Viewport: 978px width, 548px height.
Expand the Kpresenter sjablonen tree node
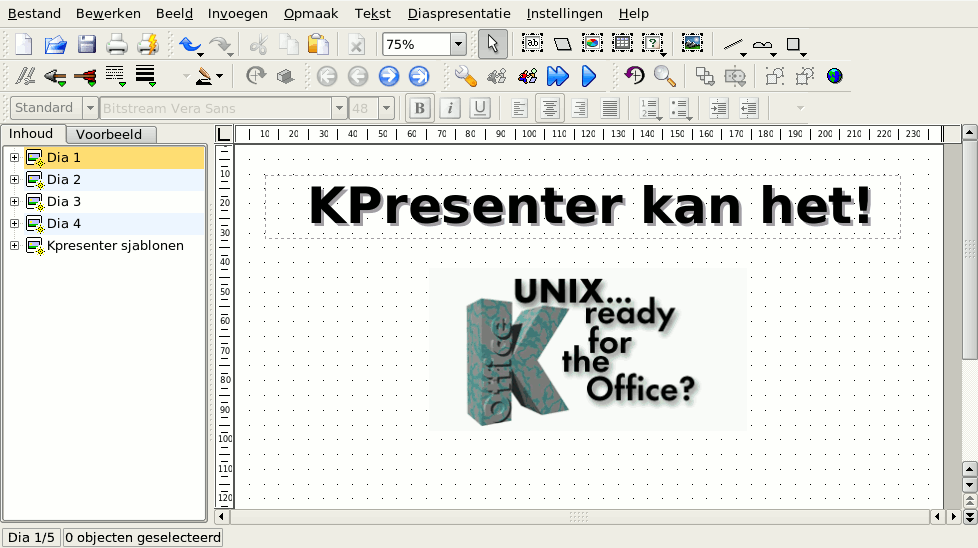(14, 246)
